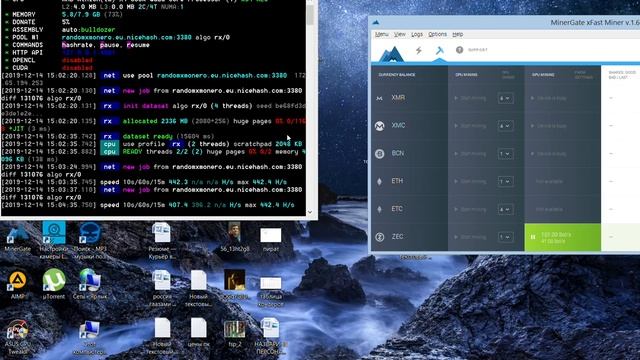Screen dimensions: 640x360
Task: Pause ZEC GPU mining in green cell
Action: click(533, 237)
